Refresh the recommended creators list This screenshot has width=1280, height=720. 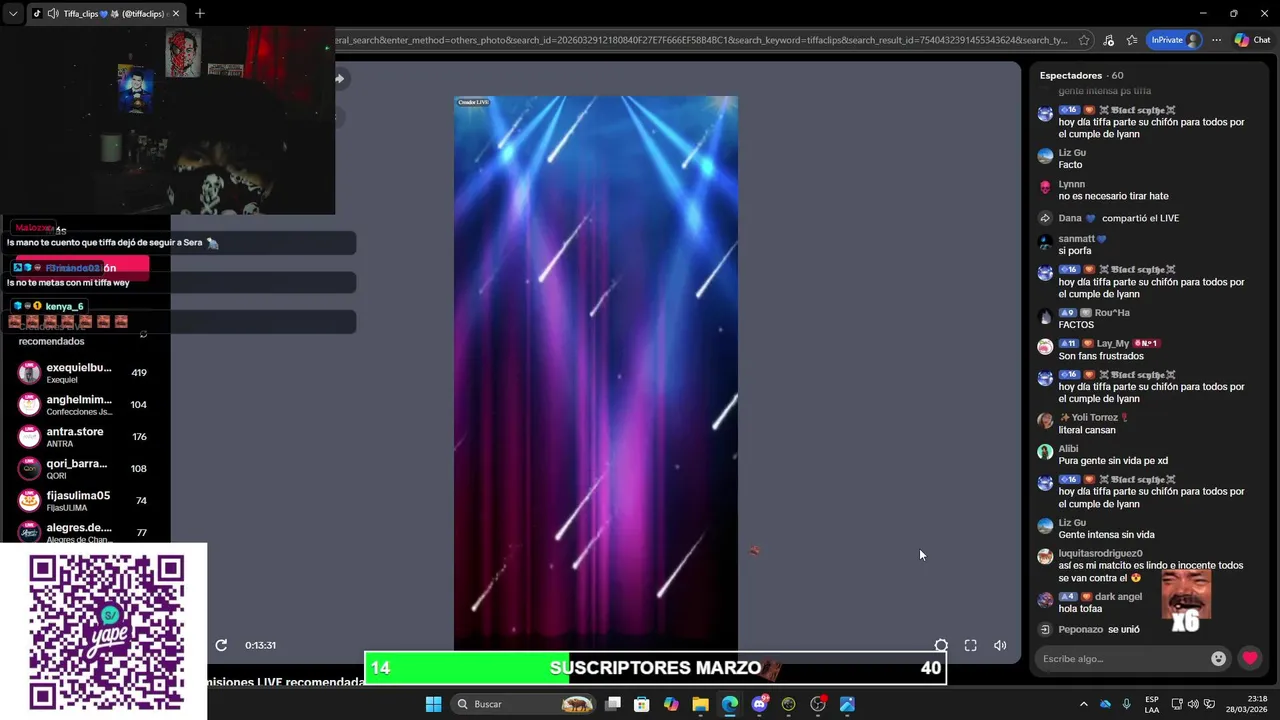143,334
